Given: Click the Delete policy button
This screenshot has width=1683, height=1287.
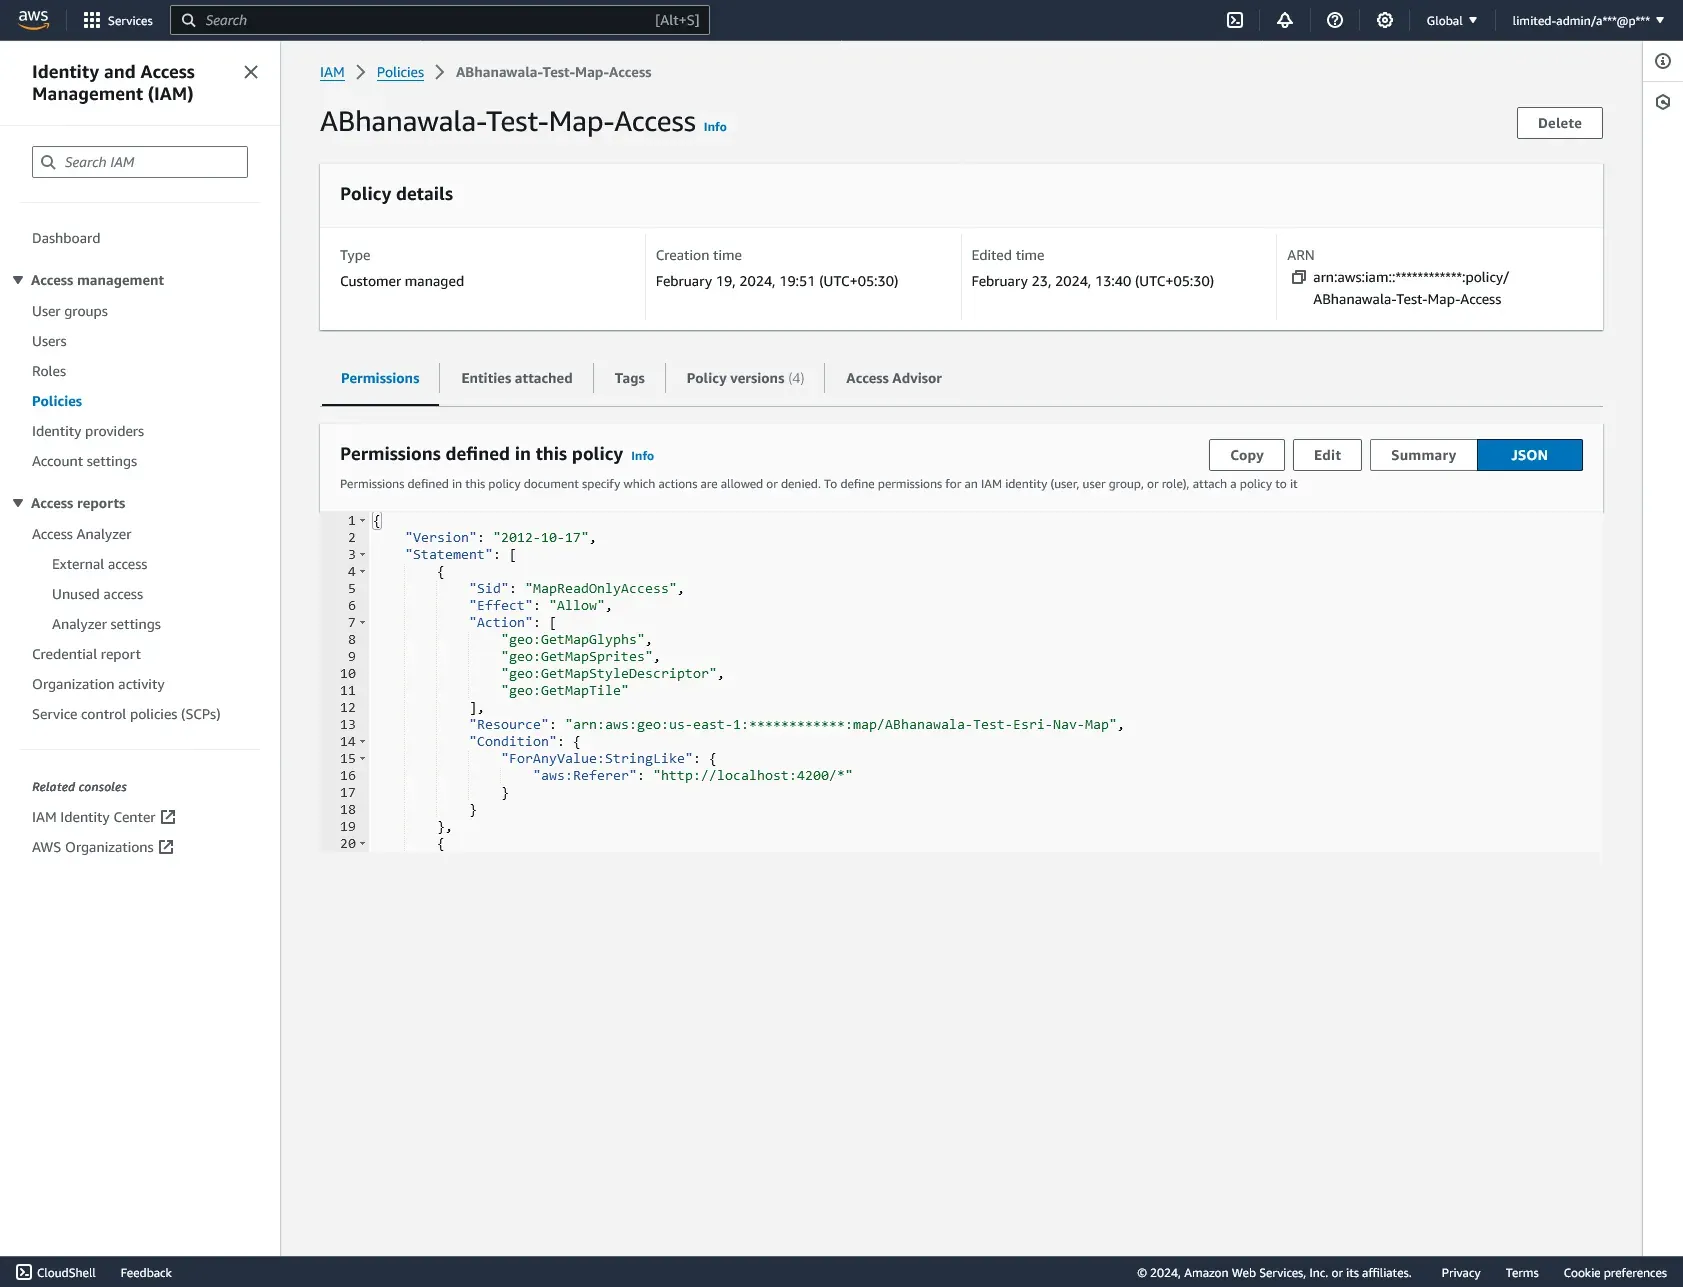Looking at the screenshot, I should click(1559, 123).
